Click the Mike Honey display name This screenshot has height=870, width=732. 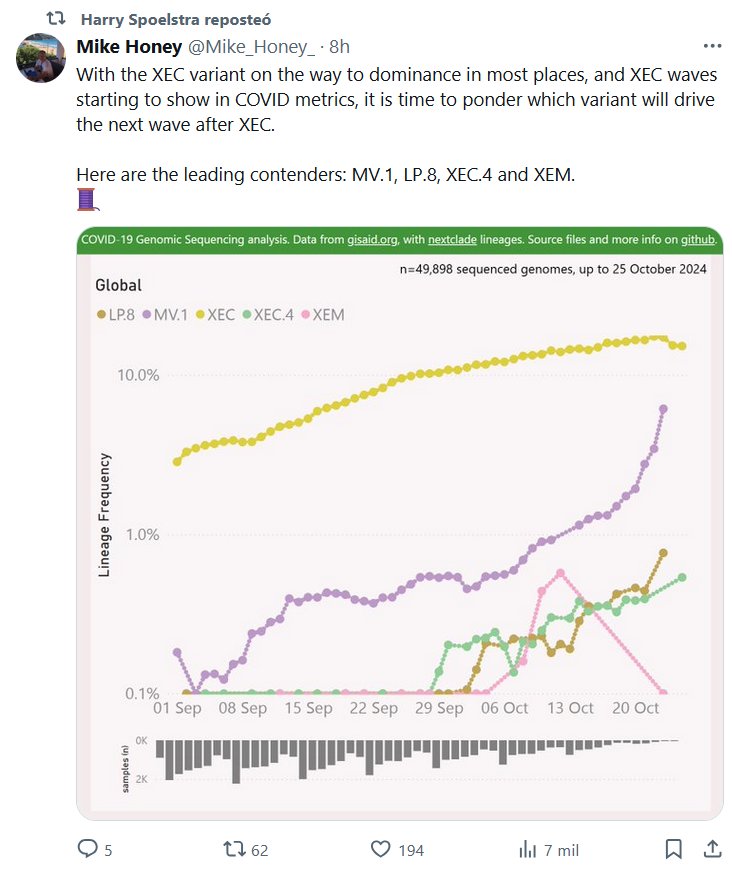pos(130,47)
